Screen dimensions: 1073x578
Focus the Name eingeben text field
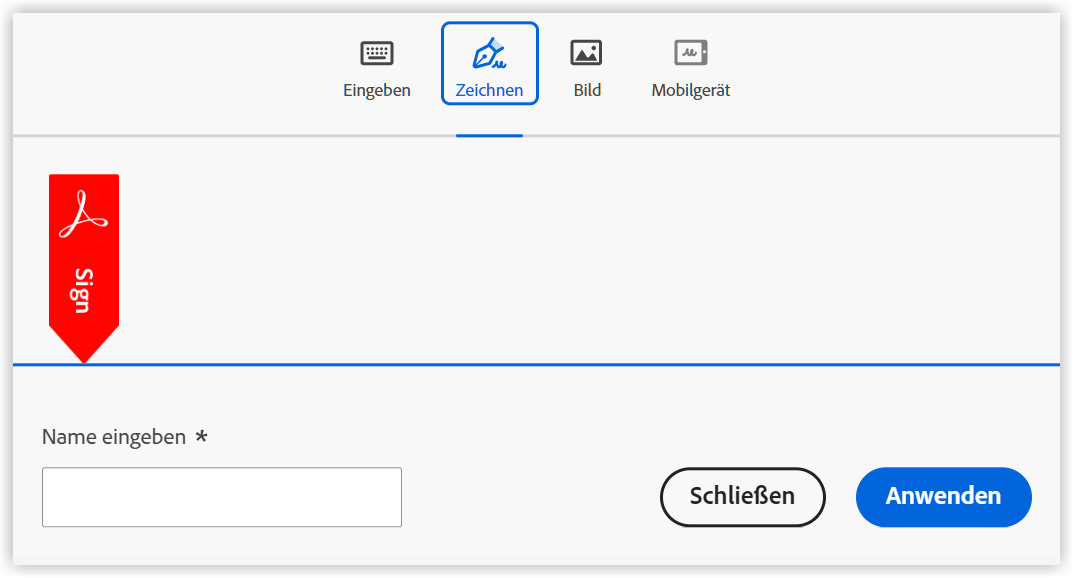222,497
